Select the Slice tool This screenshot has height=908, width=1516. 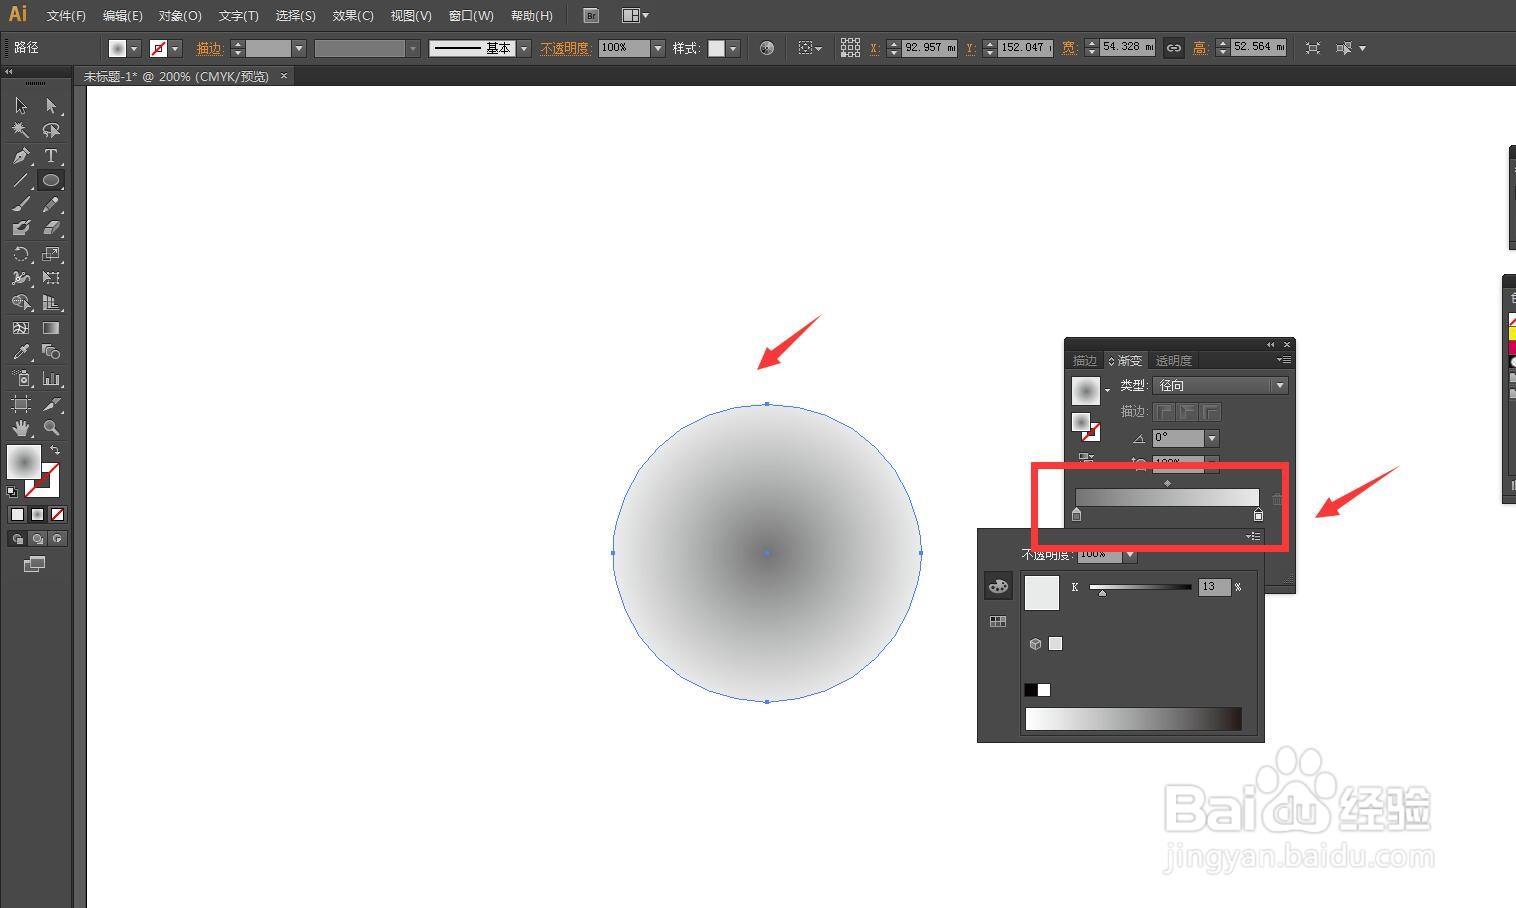[51, 404]
